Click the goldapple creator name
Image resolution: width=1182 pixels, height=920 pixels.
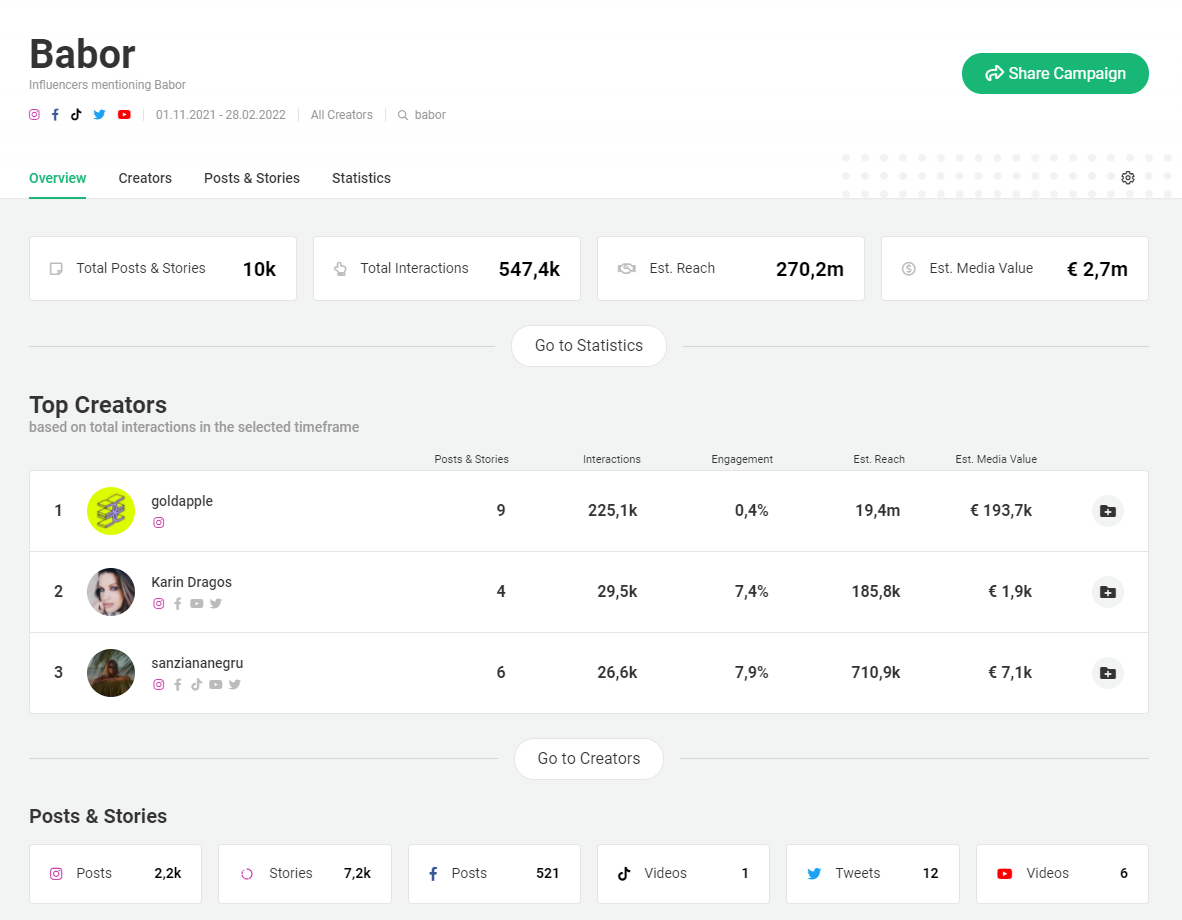point(182,501)
